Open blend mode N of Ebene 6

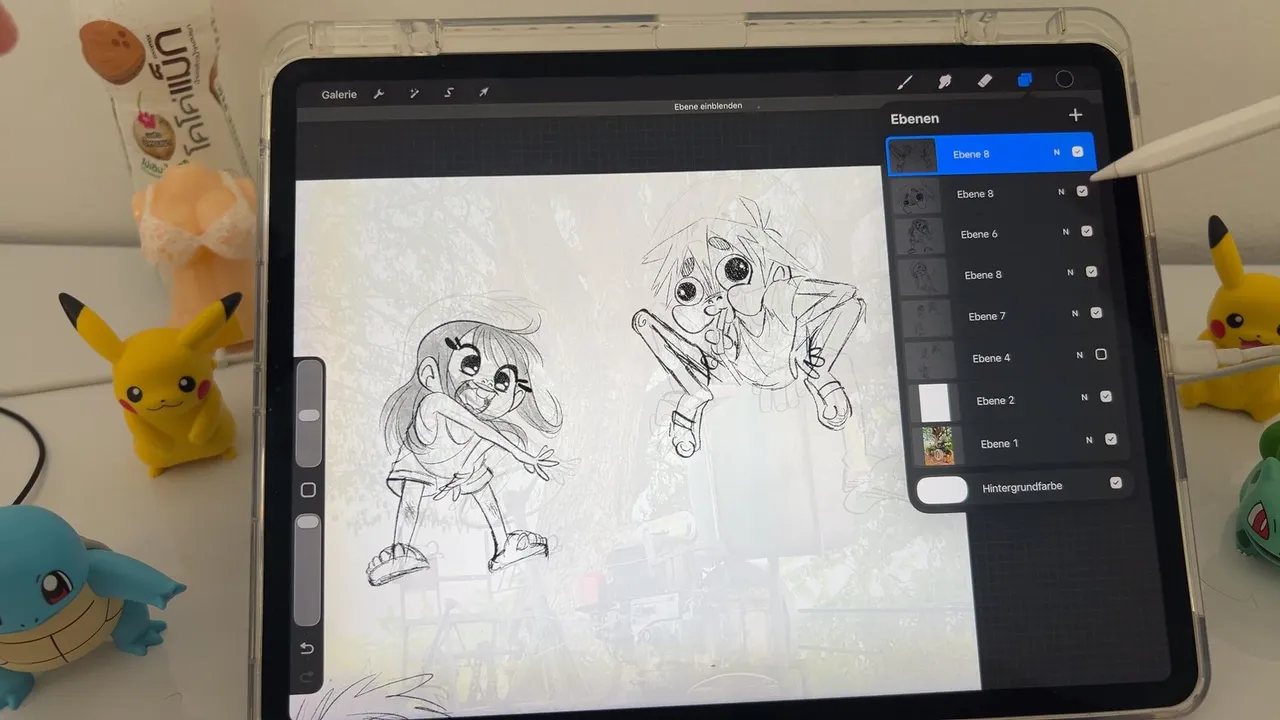[1066, 232]
